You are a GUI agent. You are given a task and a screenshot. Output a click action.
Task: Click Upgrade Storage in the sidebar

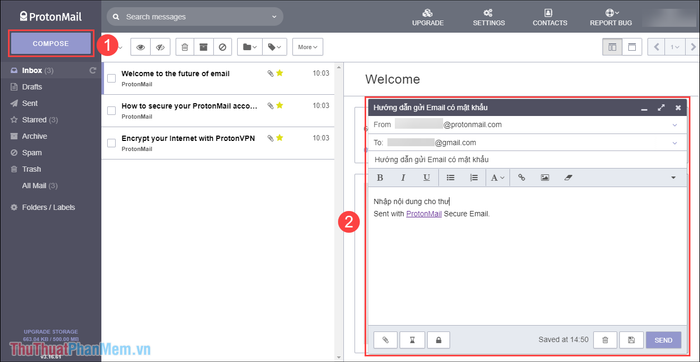click(x=50, y=332)
